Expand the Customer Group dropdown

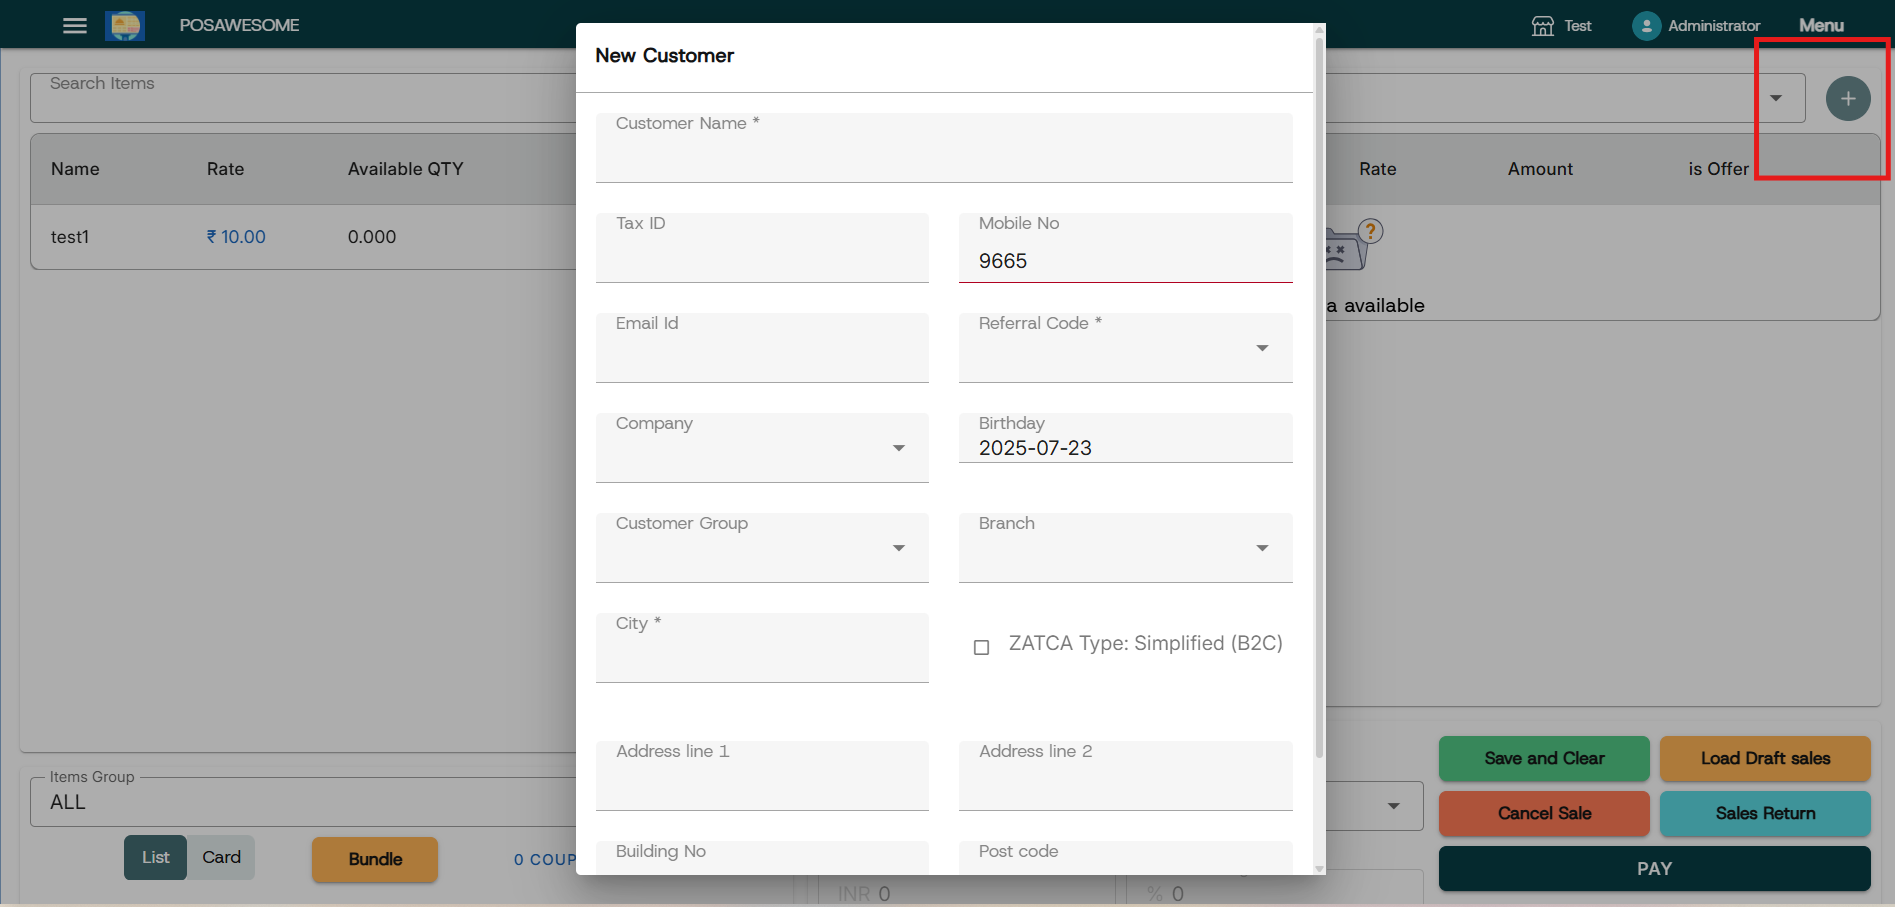pos(899,548)
